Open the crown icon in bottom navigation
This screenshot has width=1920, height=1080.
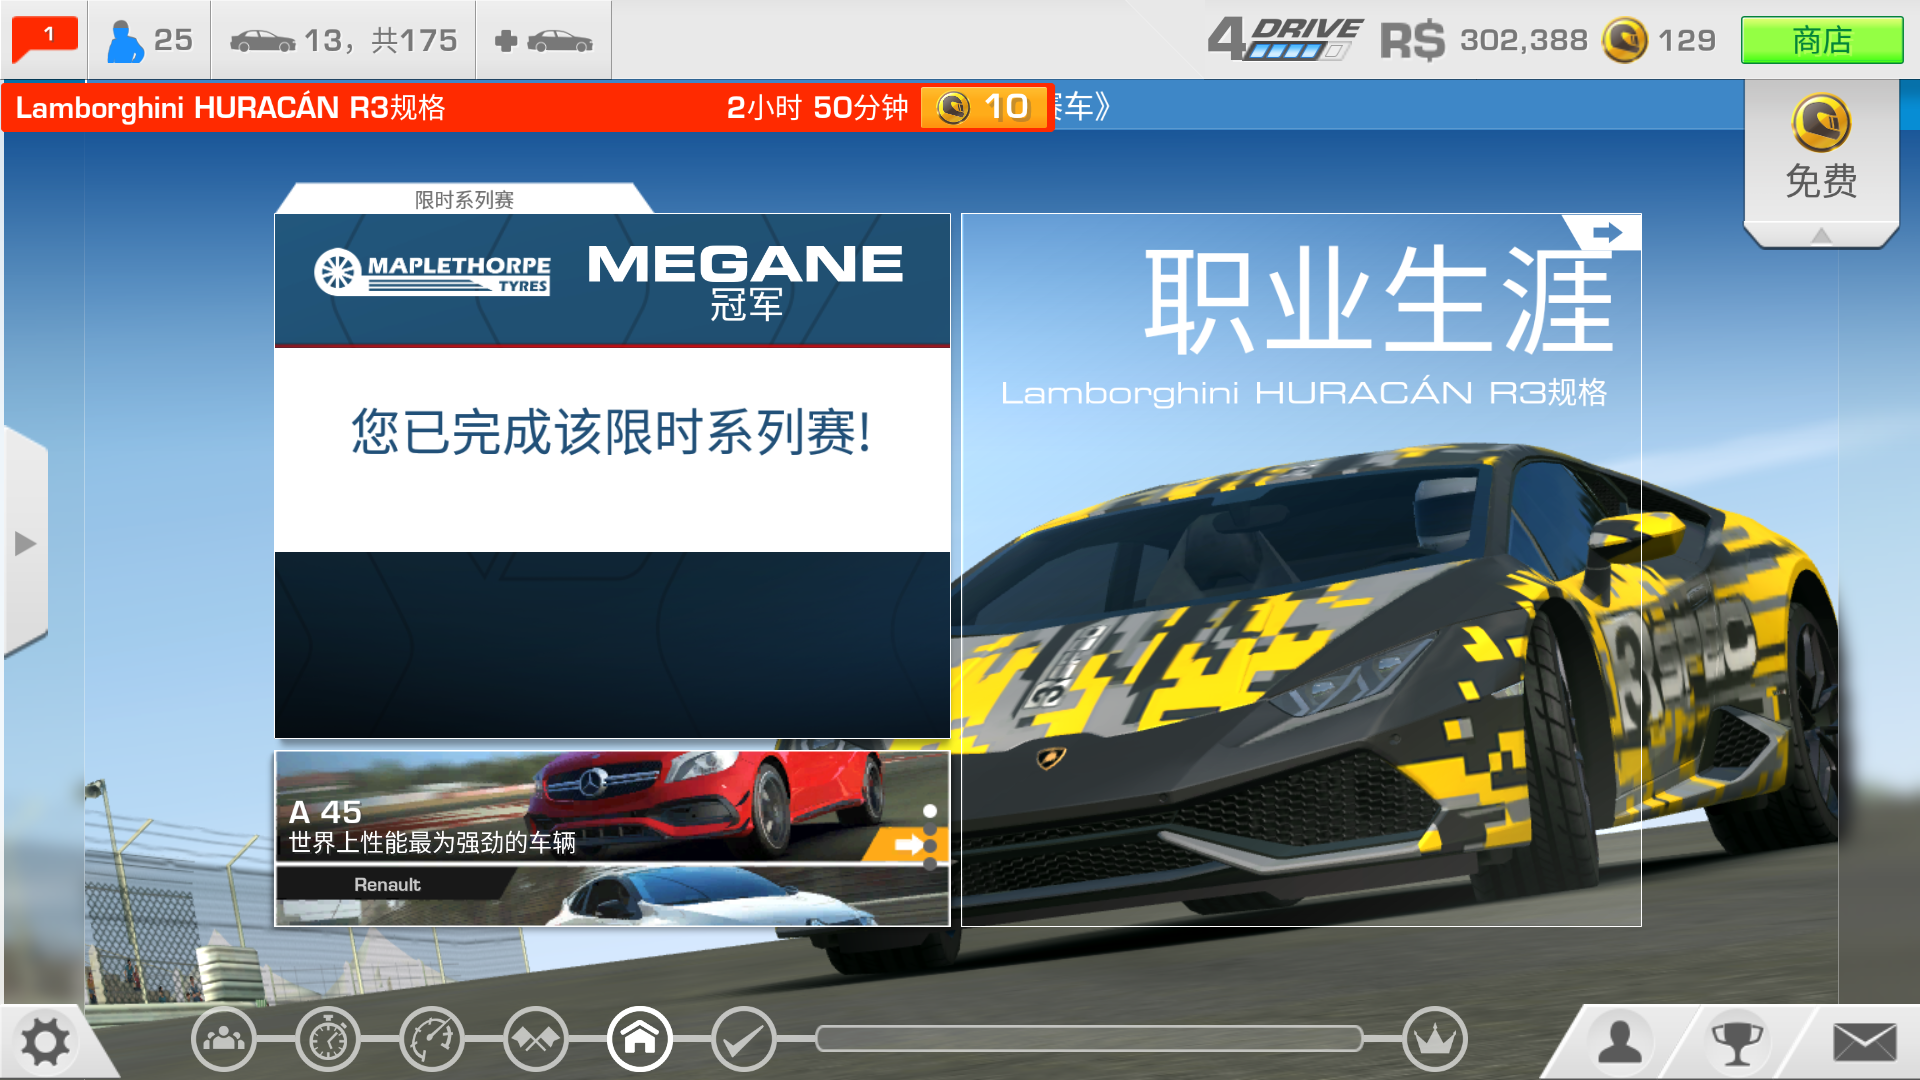tap(1435, 1040)
